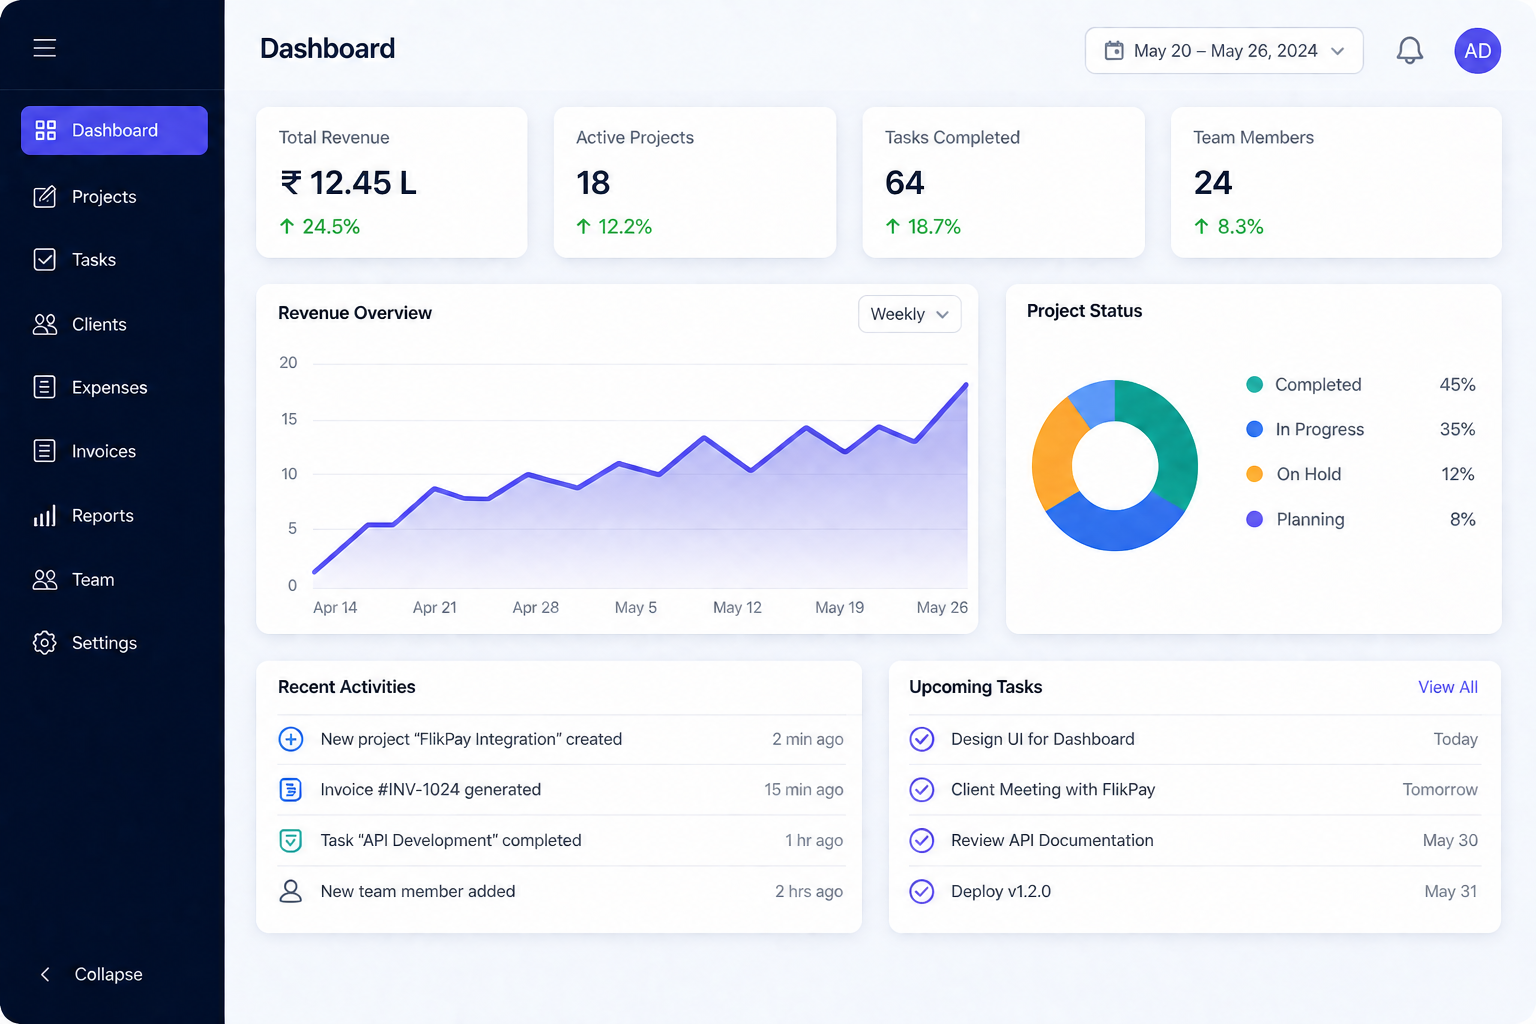Screen dimensions: 1536x1024
Task: Go to Projects in the sidebar
Action: pos(114,197)
